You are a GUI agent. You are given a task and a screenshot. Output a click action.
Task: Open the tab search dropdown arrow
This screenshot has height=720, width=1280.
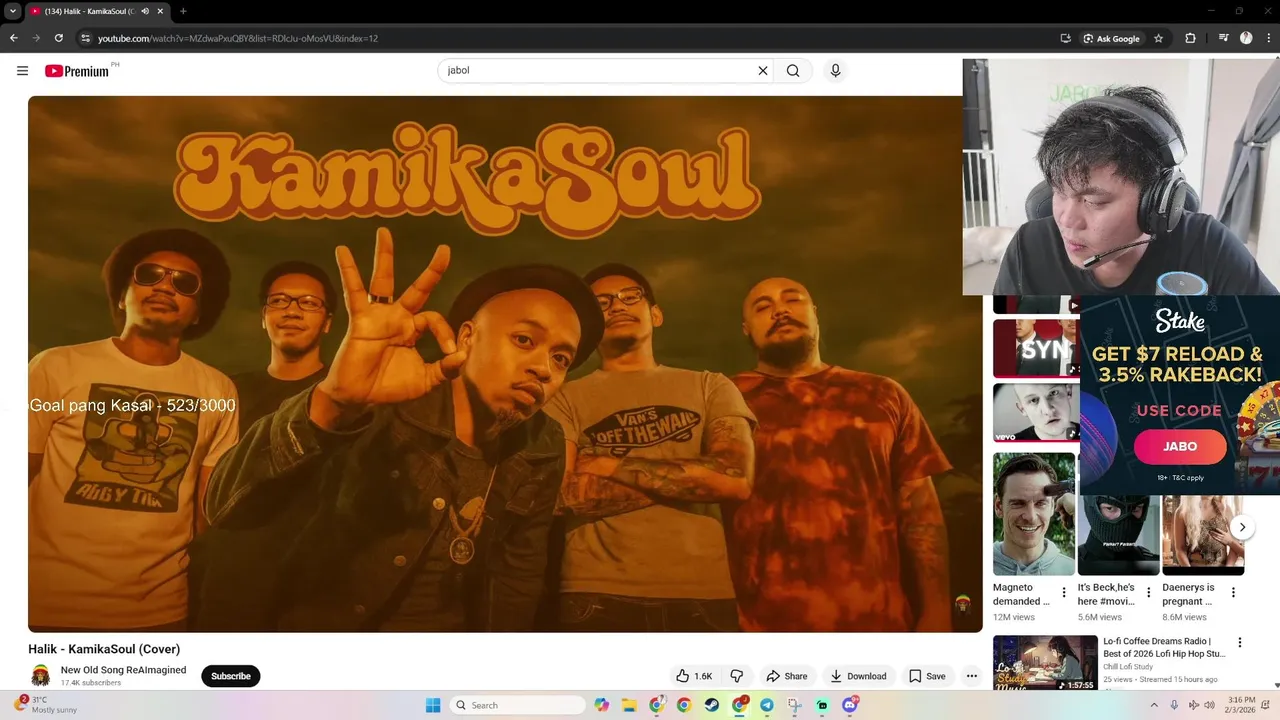pos(12,11)
